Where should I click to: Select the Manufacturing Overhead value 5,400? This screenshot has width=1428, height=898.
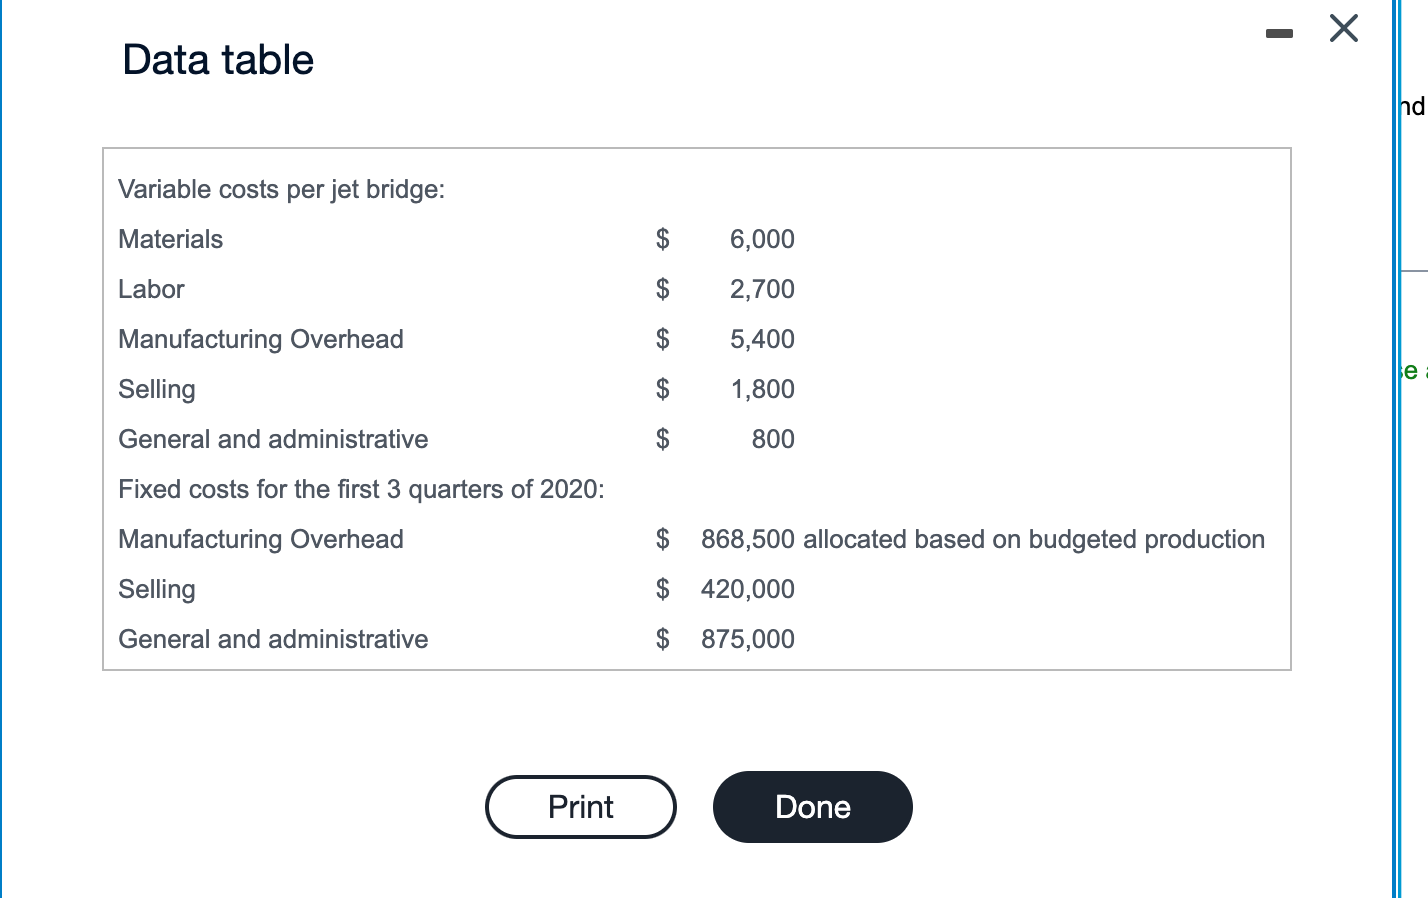(762, 339)
